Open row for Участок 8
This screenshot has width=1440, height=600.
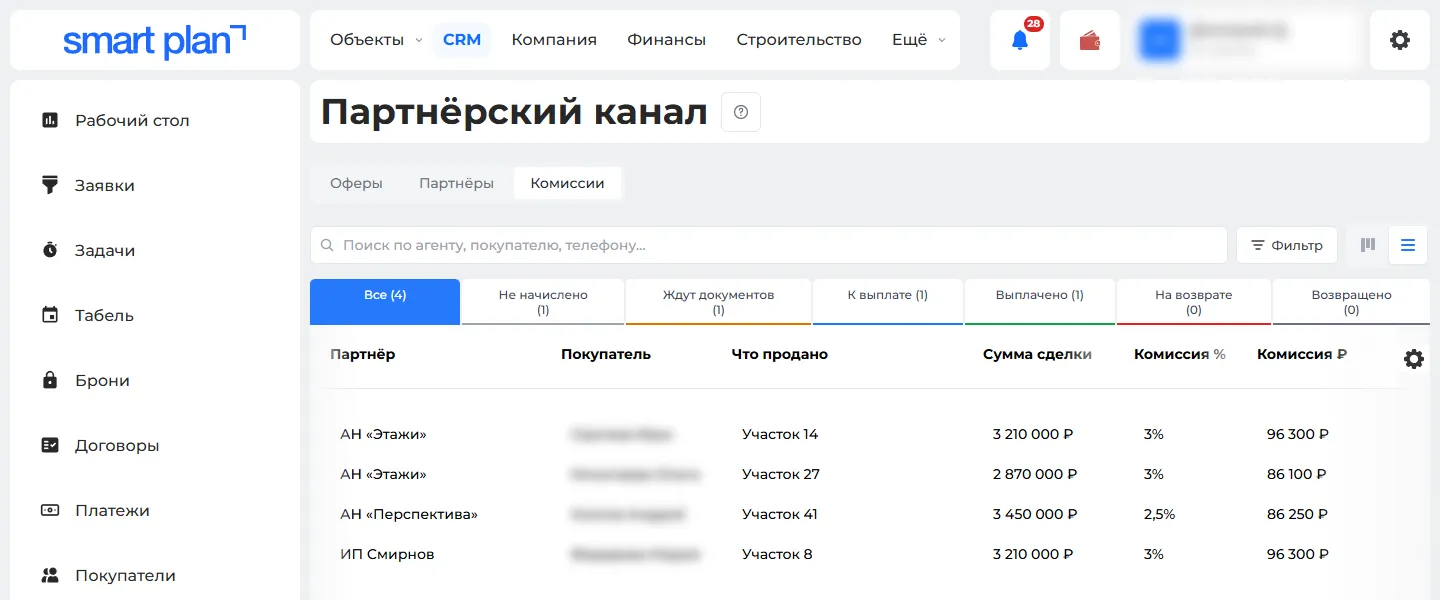pos(777,554)
